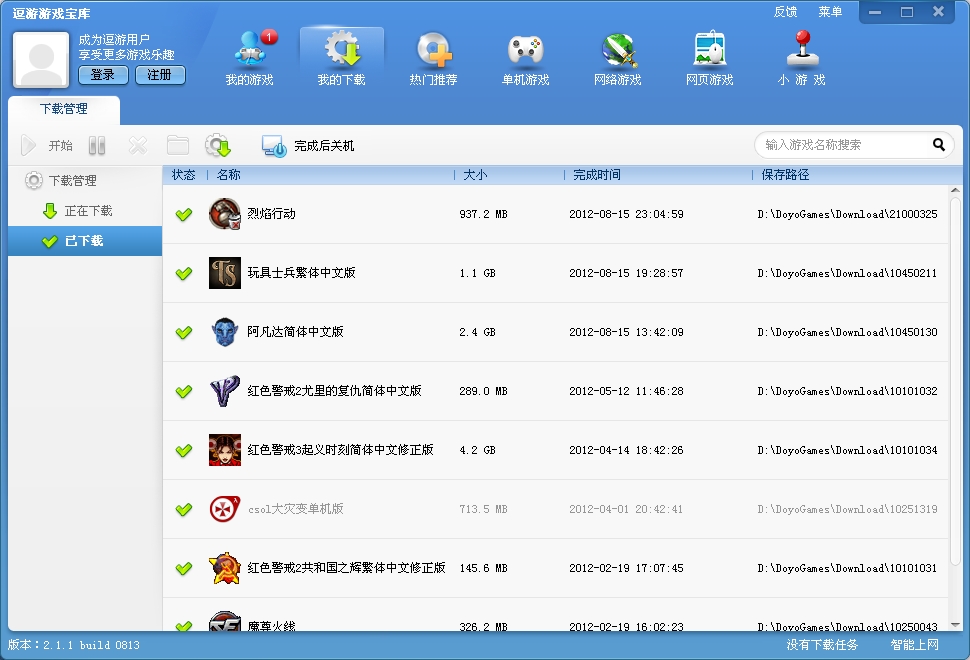Select 已下载 in sidebar
970x660 pixels.
coord(85,241)
